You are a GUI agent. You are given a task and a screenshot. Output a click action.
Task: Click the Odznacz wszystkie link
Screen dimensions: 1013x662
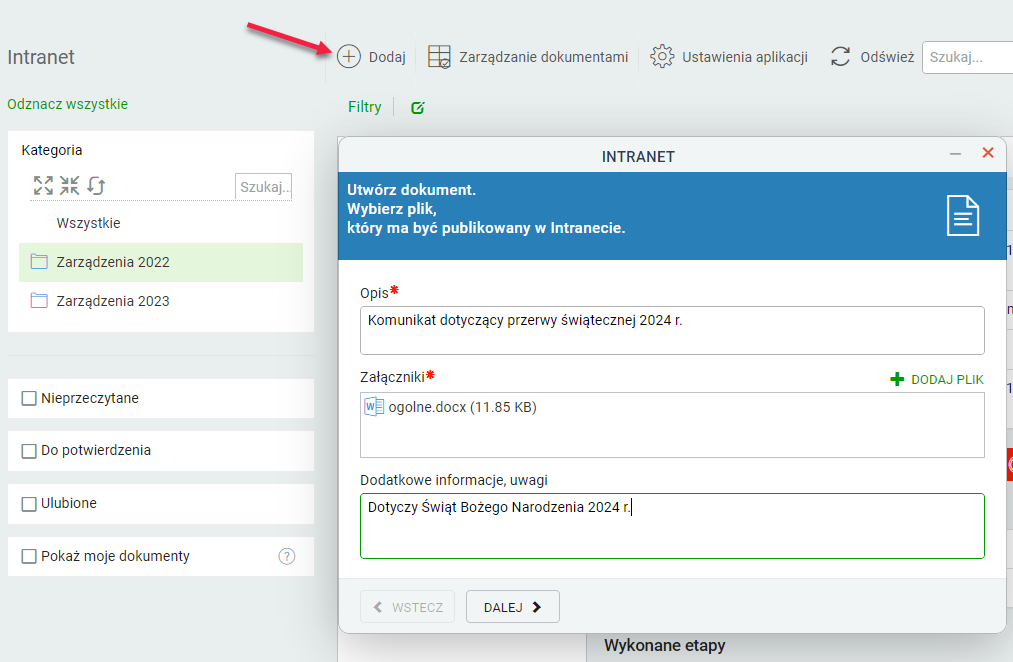(x=68, y=104)
